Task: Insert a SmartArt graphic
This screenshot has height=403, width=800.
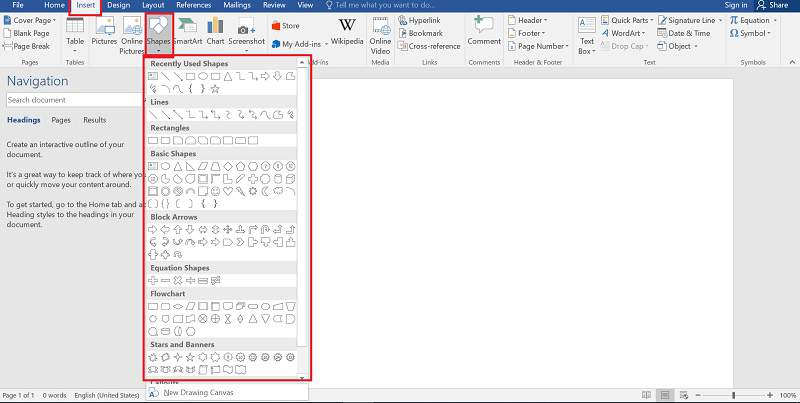Action: pos(188,31)
